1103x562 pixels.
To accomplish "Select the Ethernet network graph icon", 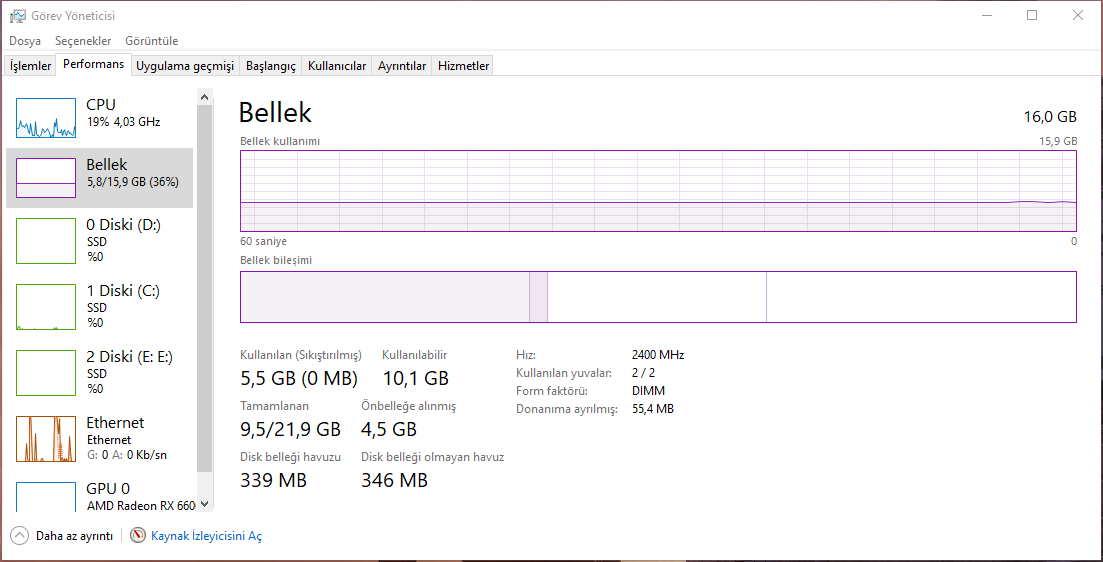I will [46, 439].
